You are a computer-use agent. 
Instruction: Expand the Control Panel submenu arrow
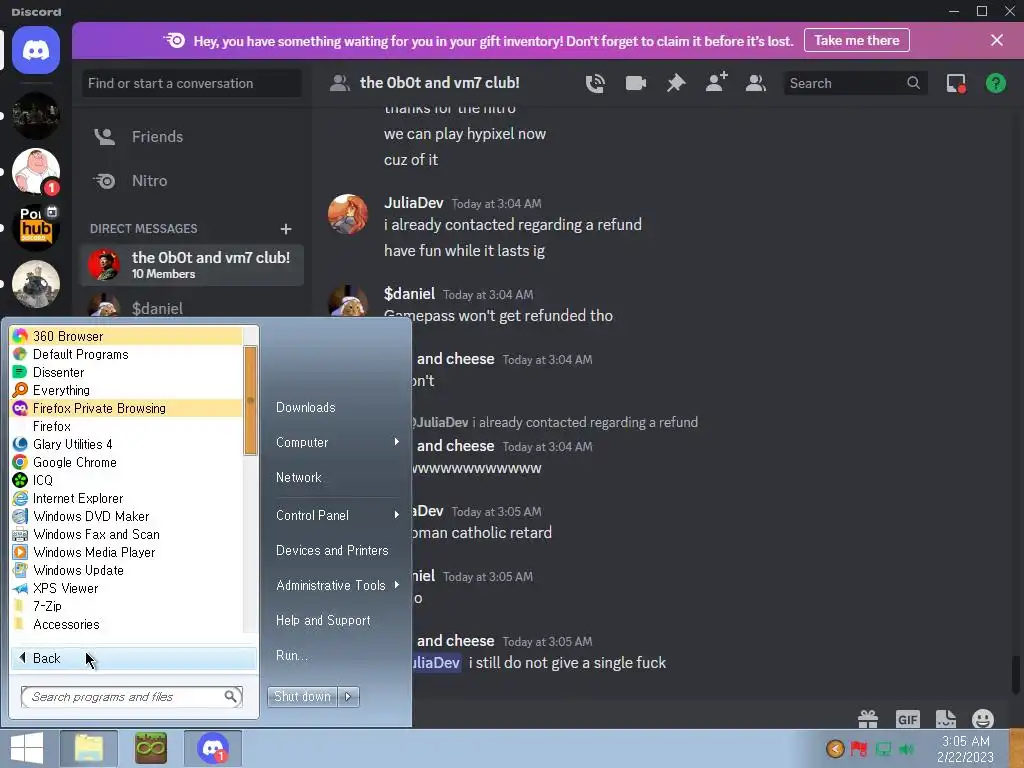point(396,515)
